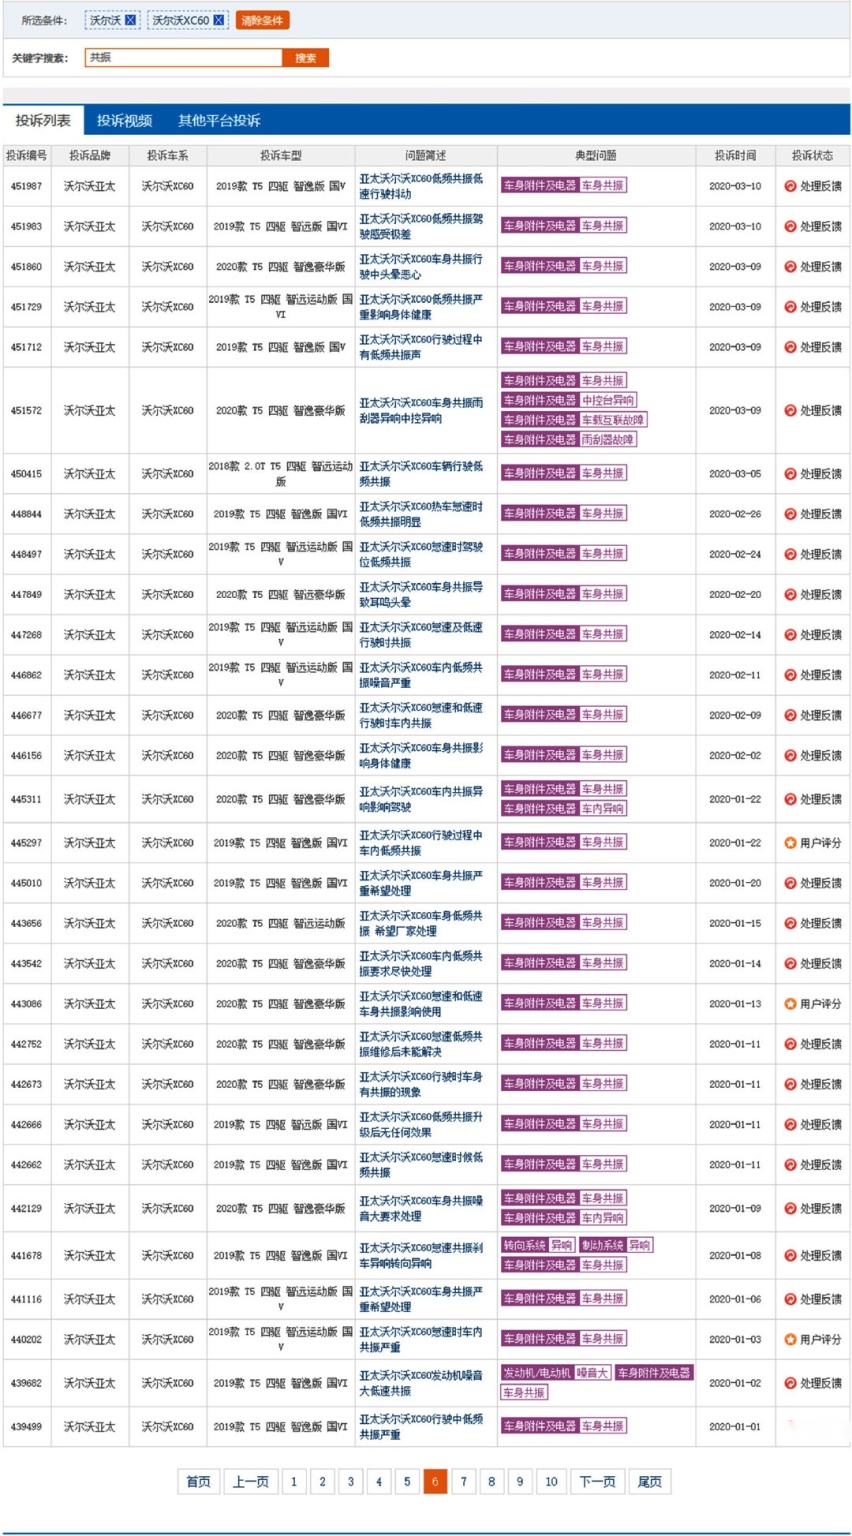Screen dimensions: 852x1536
Task: Click the 车内异响 tag in row 445311
Action: [x=603, y=809]
